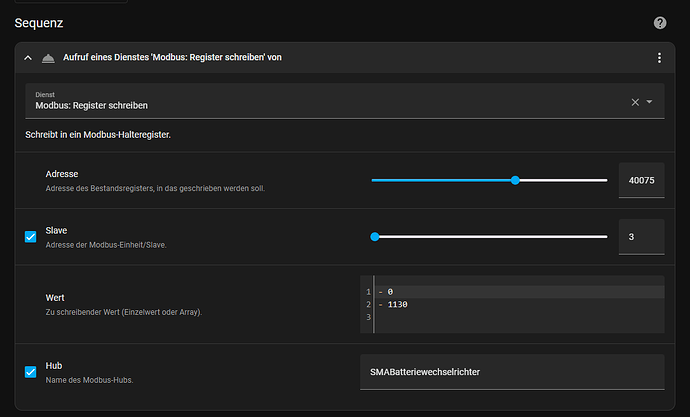
Task: Uncheck the Hub checkbox
Action: [30, 372]
